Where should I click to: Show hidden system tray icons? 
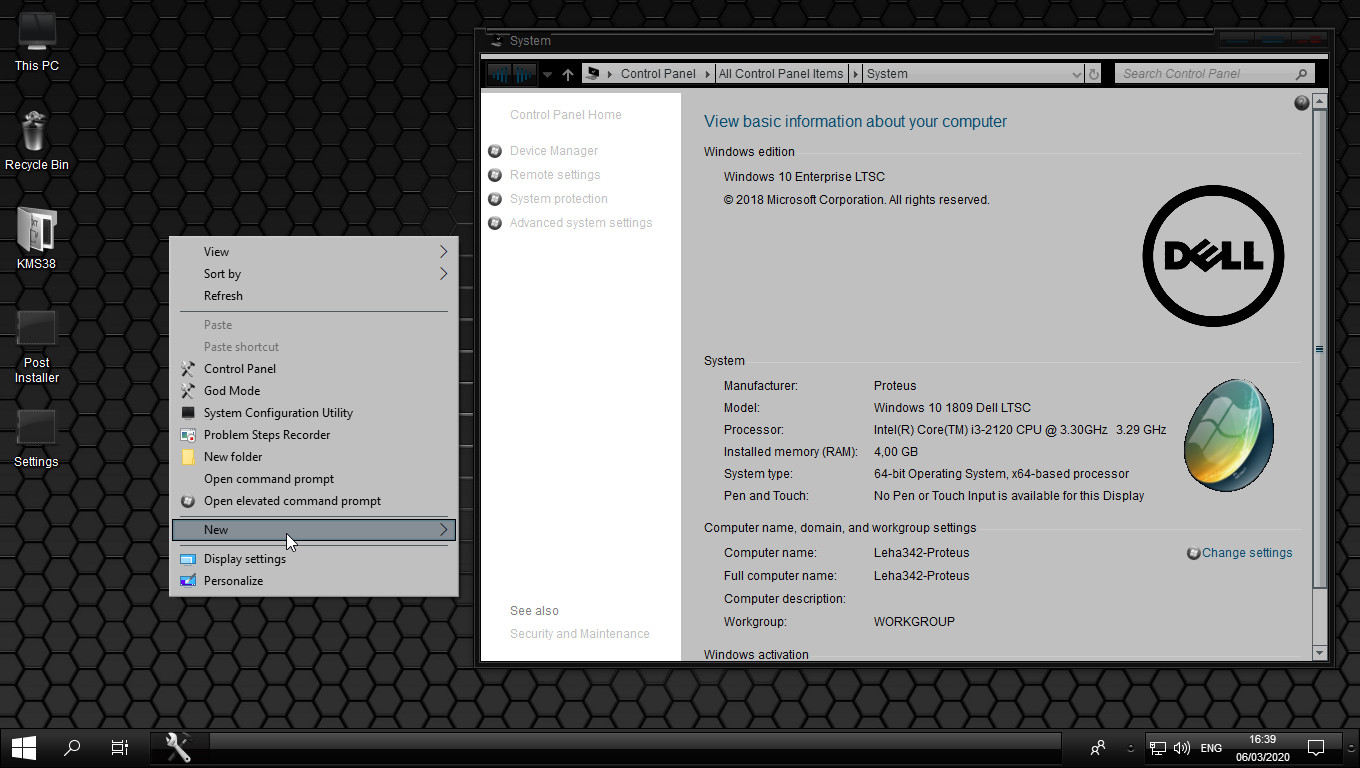pyautogui.click(x=1131, y=748)
